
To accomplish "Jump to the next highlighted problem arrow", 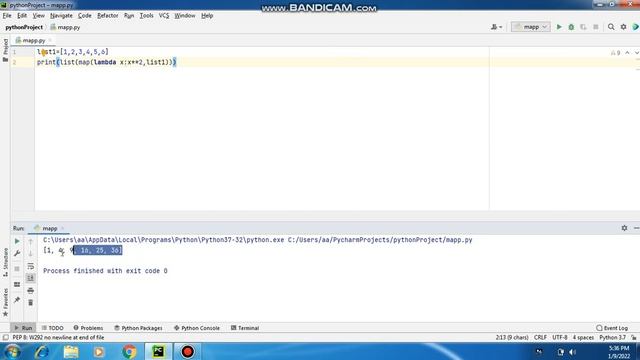I will [x=636, y=53].
